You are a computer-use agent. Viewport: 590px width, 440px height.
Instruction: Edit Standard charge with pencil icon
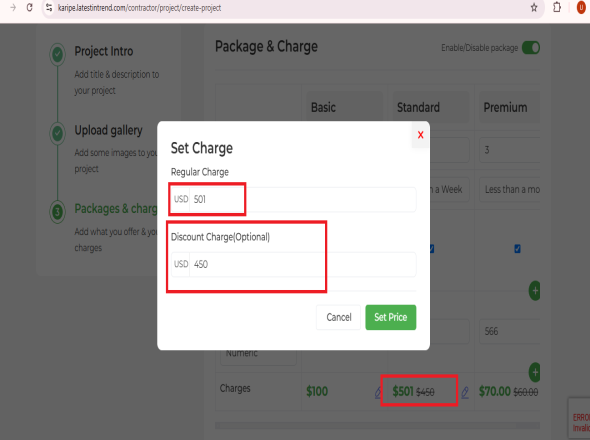(x=465, y=393)
